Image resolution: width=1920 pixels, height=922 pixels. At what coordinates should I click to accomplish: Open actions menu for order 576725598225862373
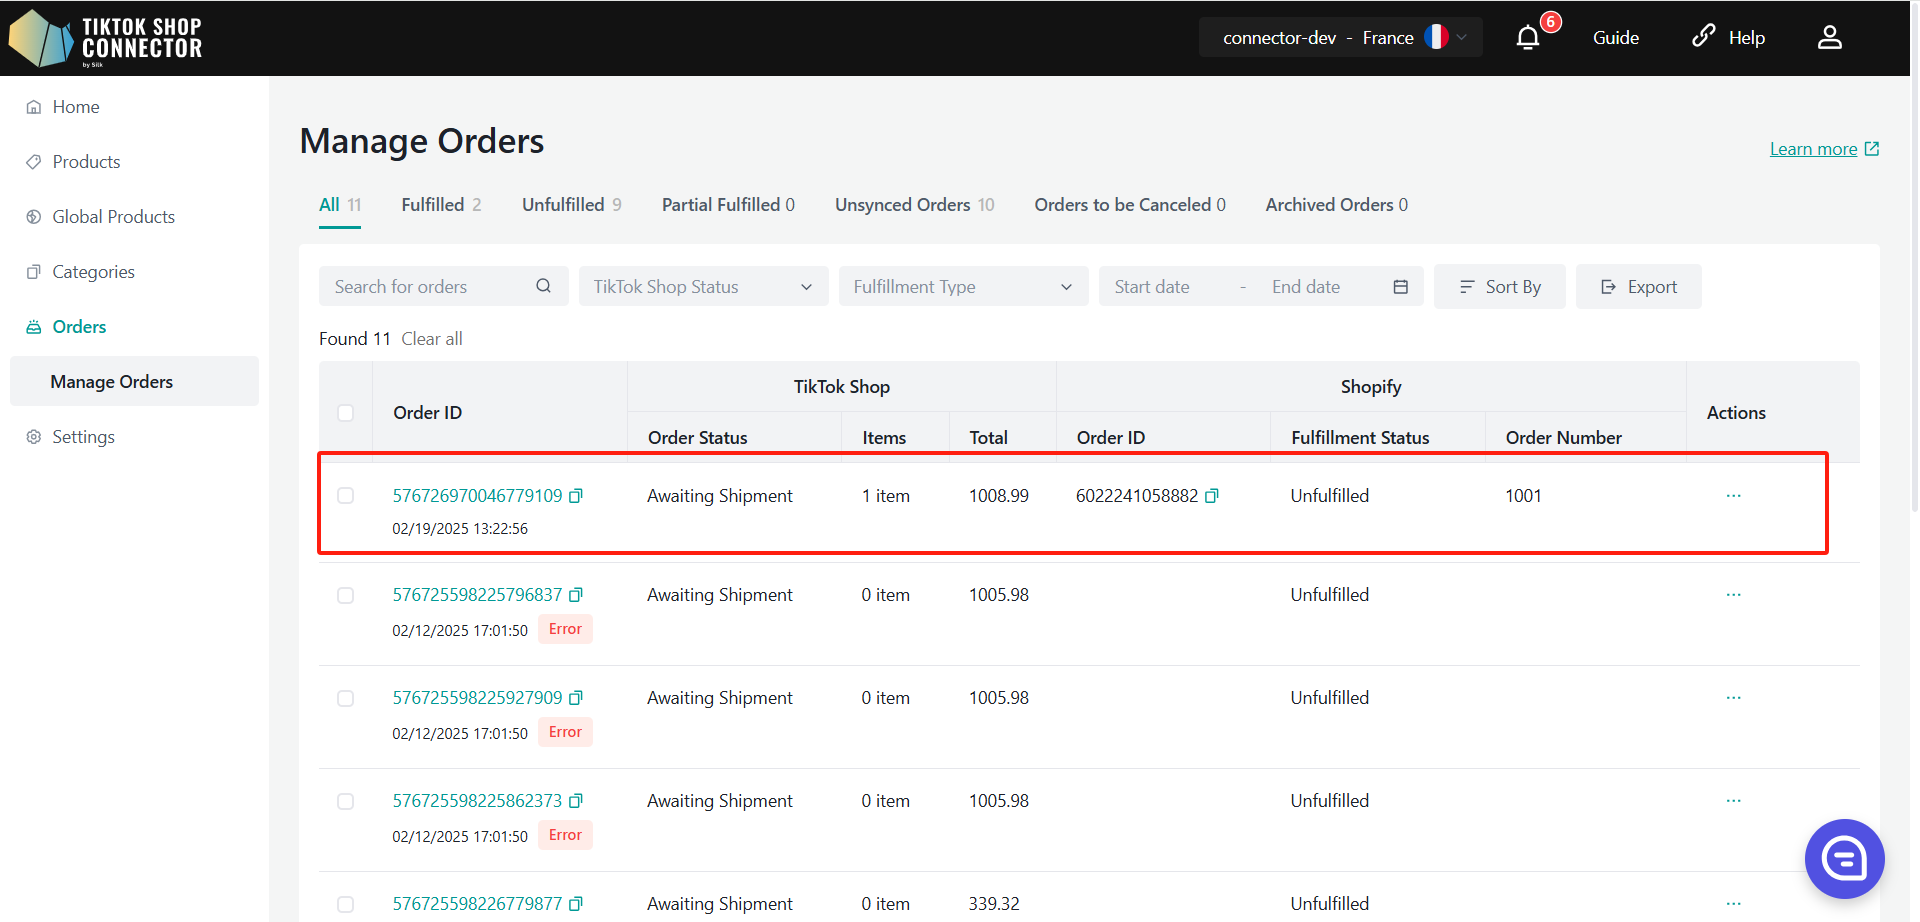(1733, 801)
